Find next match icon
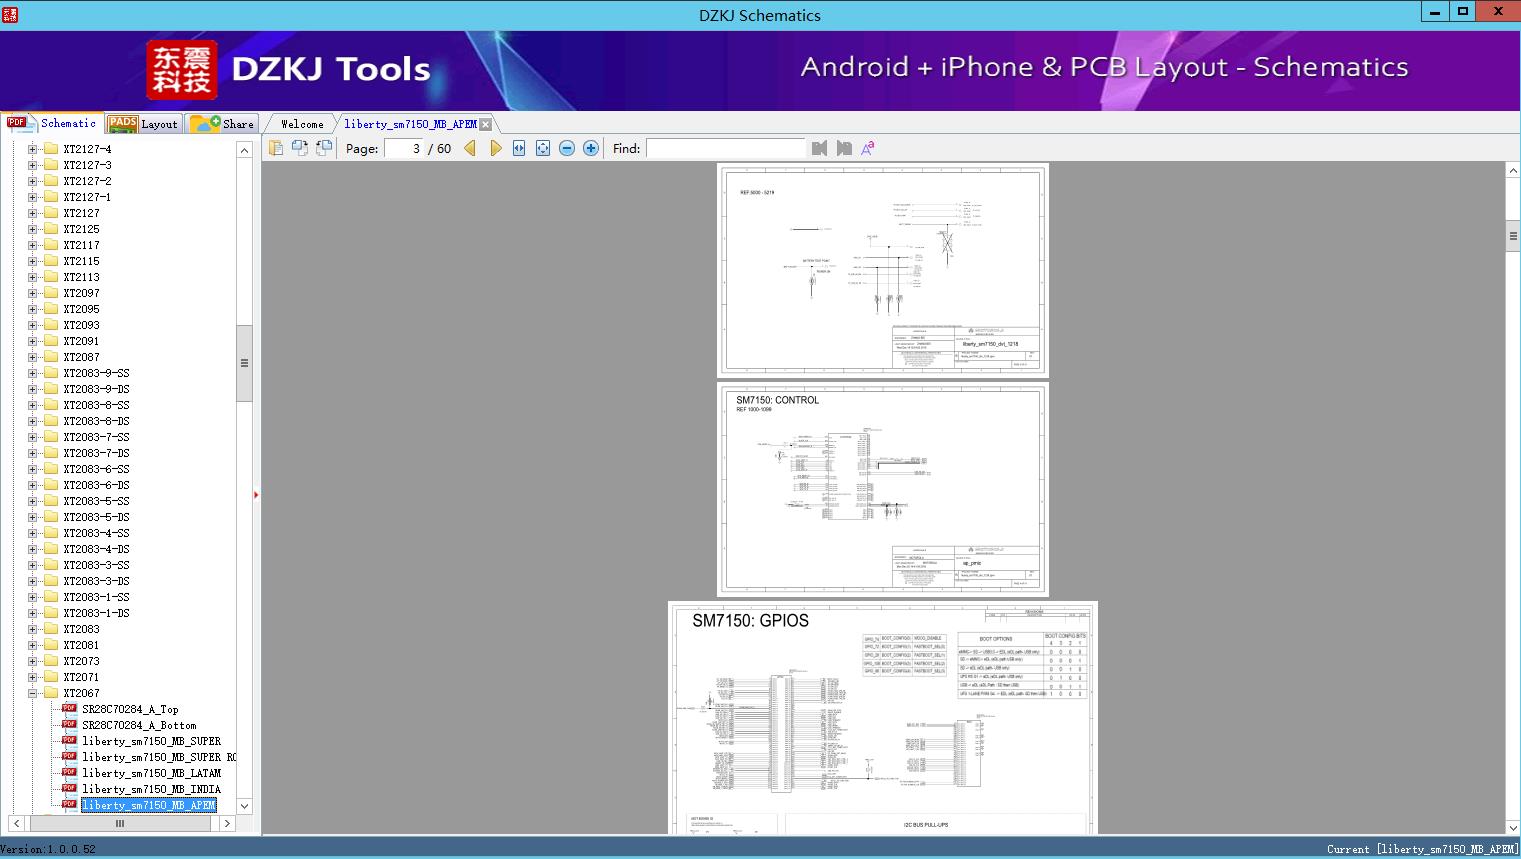This screenshot has height=859, width=1521. coord(844,148)
